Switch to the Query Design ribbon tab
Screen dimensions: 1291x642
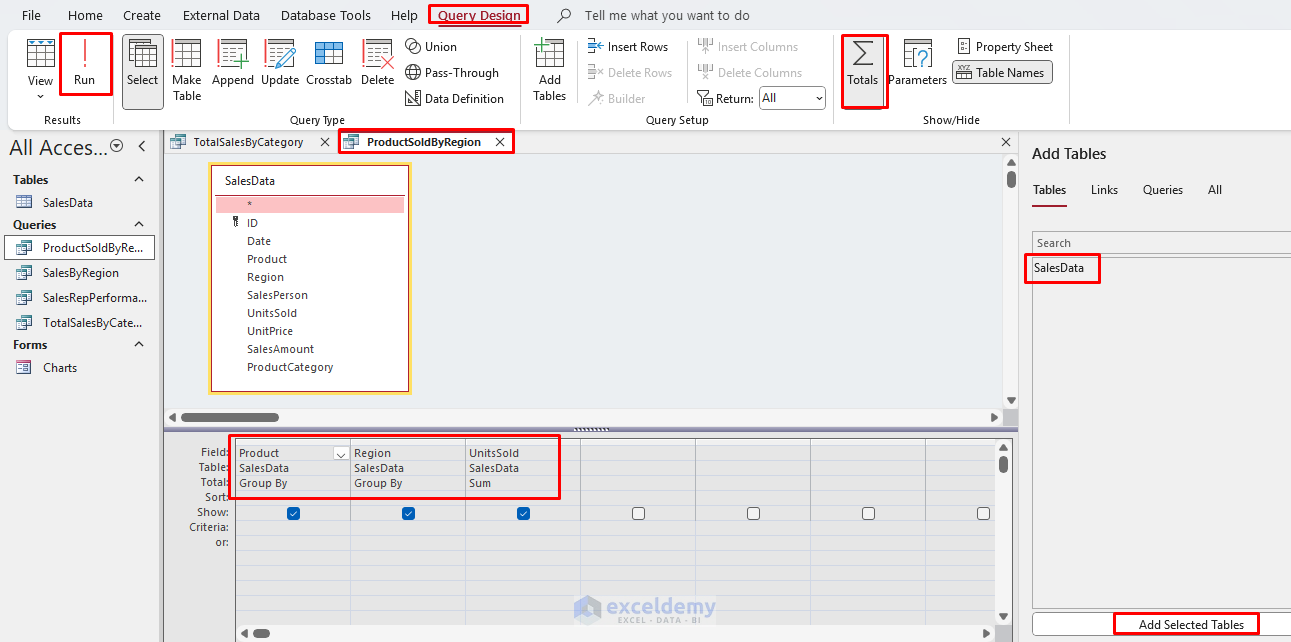(479, 15)
